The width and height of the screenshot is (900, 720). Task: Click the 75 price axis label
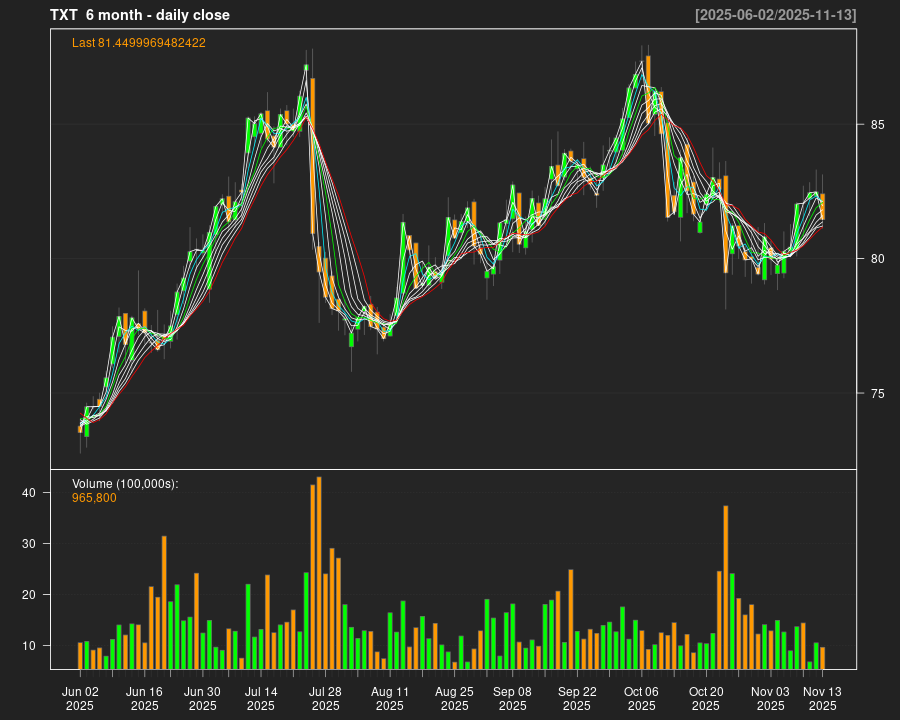point(877,393)
